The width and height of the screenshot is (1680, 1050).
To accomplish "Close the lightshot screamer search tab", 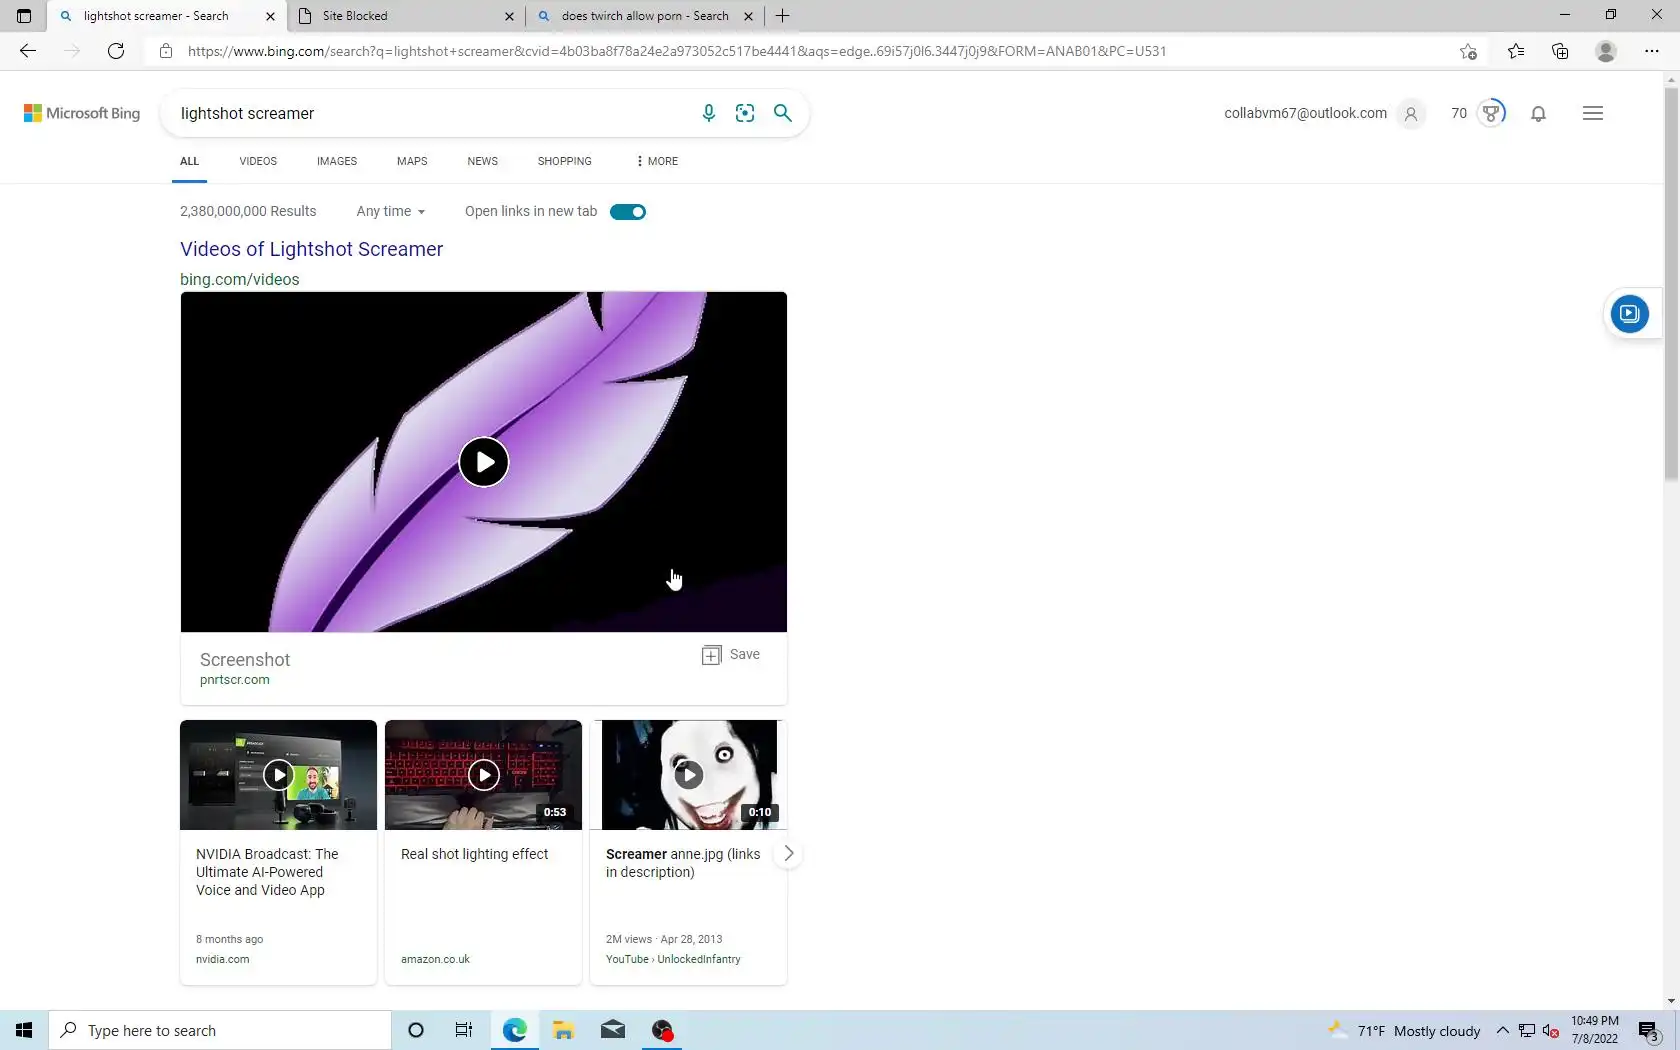I will (270, 16).
